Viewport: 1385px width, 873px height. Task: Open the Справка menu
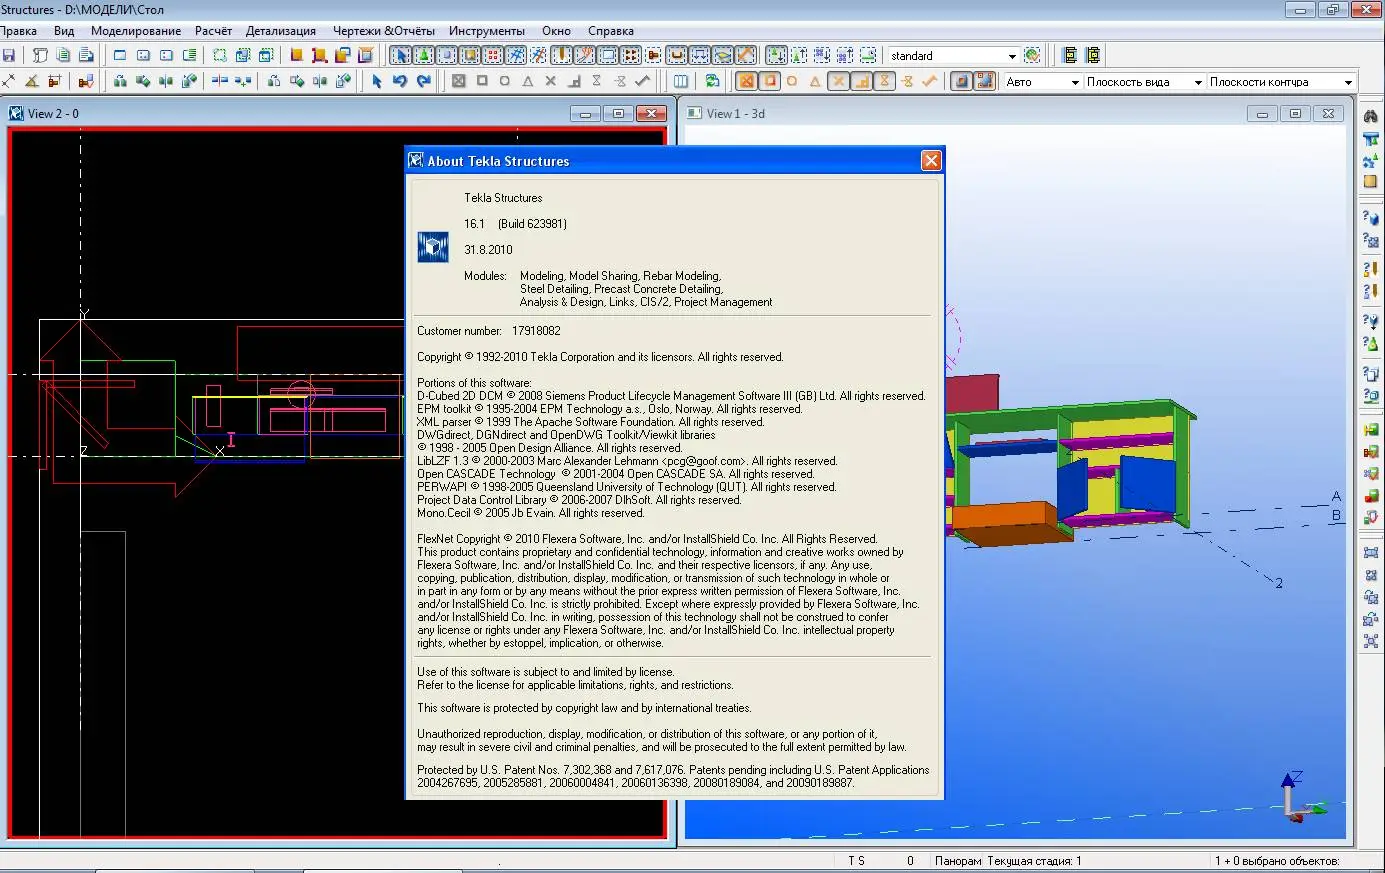tap(611, 31)
